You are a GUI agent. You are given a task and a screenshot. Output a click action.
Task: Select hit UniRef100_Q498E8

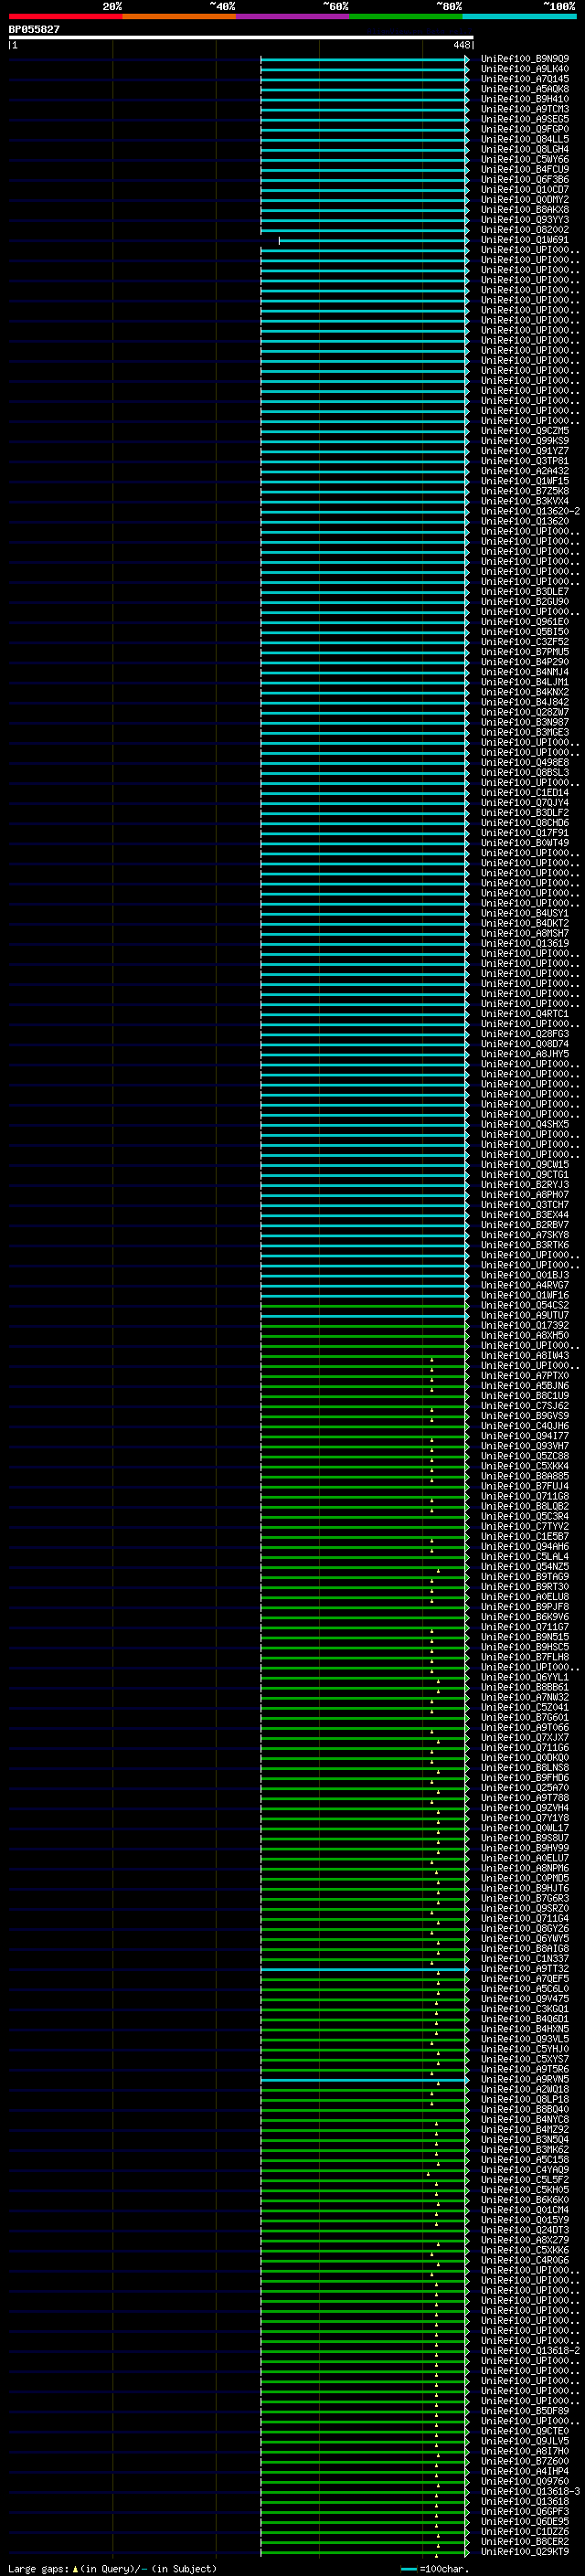[x=524, y=762]
